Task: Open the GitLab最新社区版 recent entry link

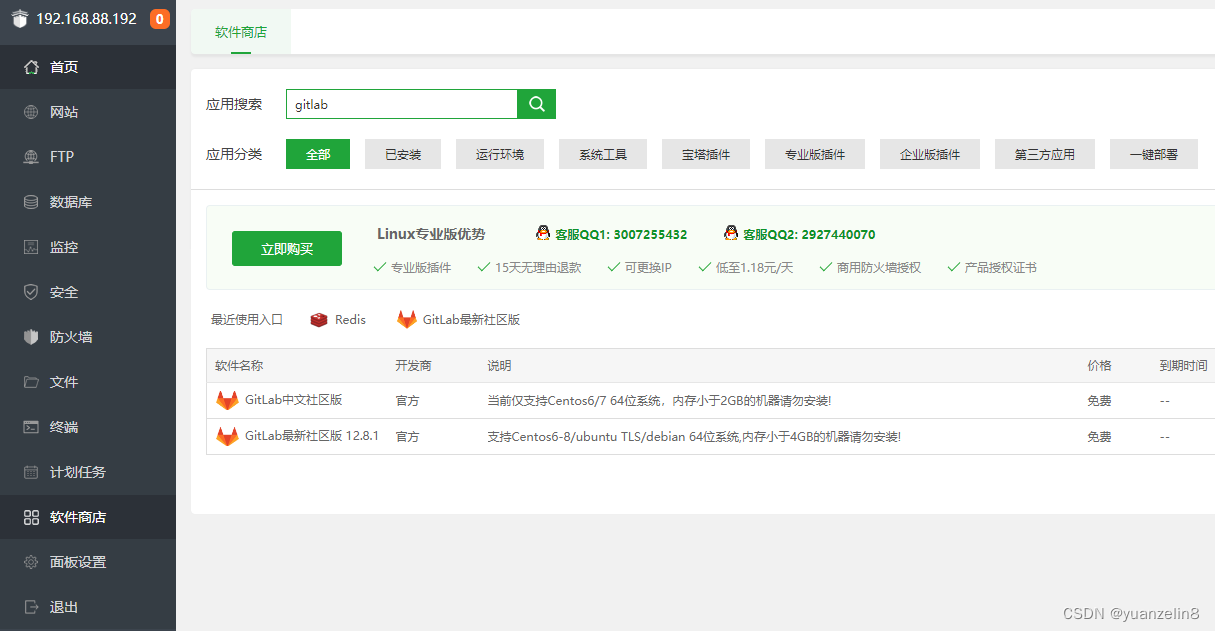Action: [471, 320]
